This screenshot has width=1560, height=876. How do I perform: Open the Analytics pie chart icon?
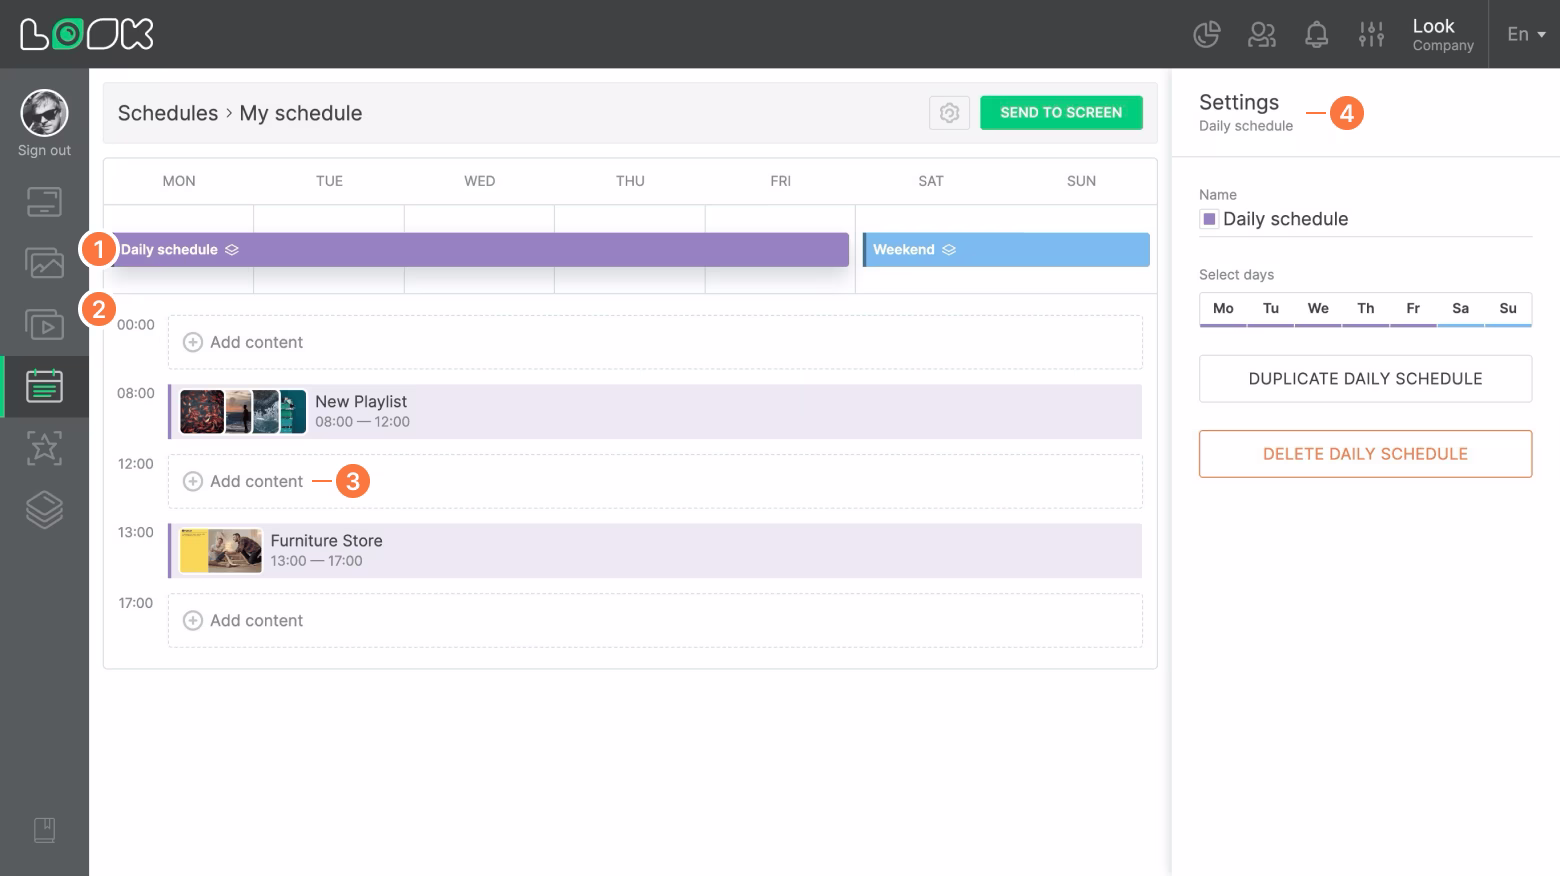pyautogui.click(x=1206, y=33)
